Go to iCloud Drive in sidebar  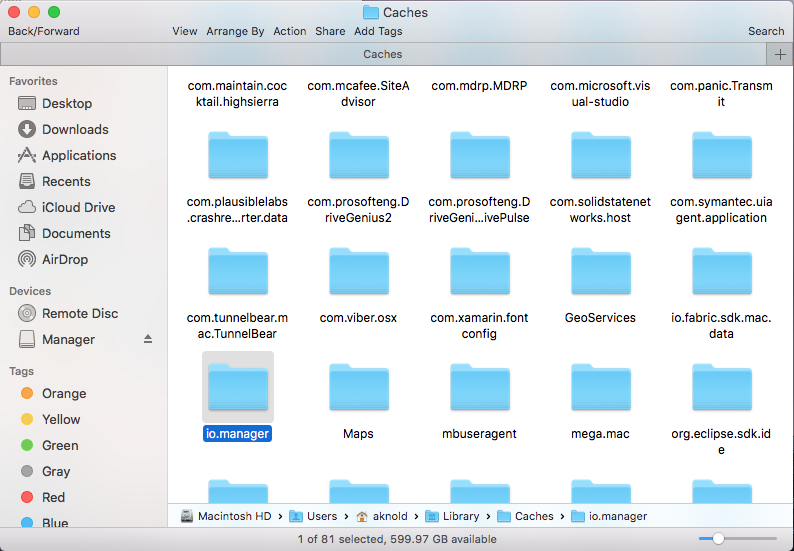(x=78, y=207)
